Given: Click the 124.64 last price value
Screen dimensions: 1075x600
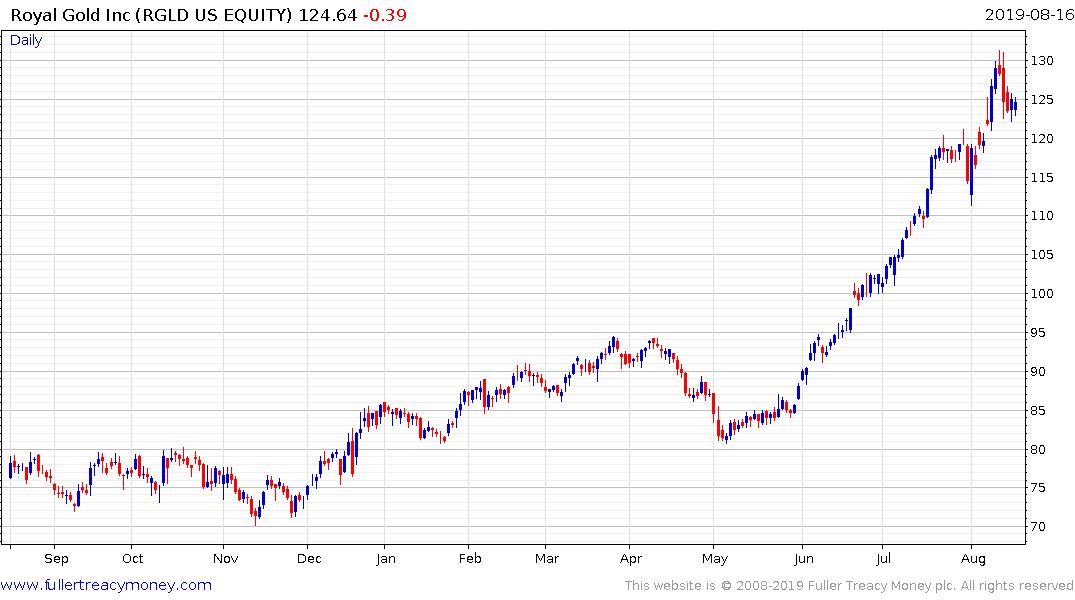Looking at the screenshot, I should [328, 15].
